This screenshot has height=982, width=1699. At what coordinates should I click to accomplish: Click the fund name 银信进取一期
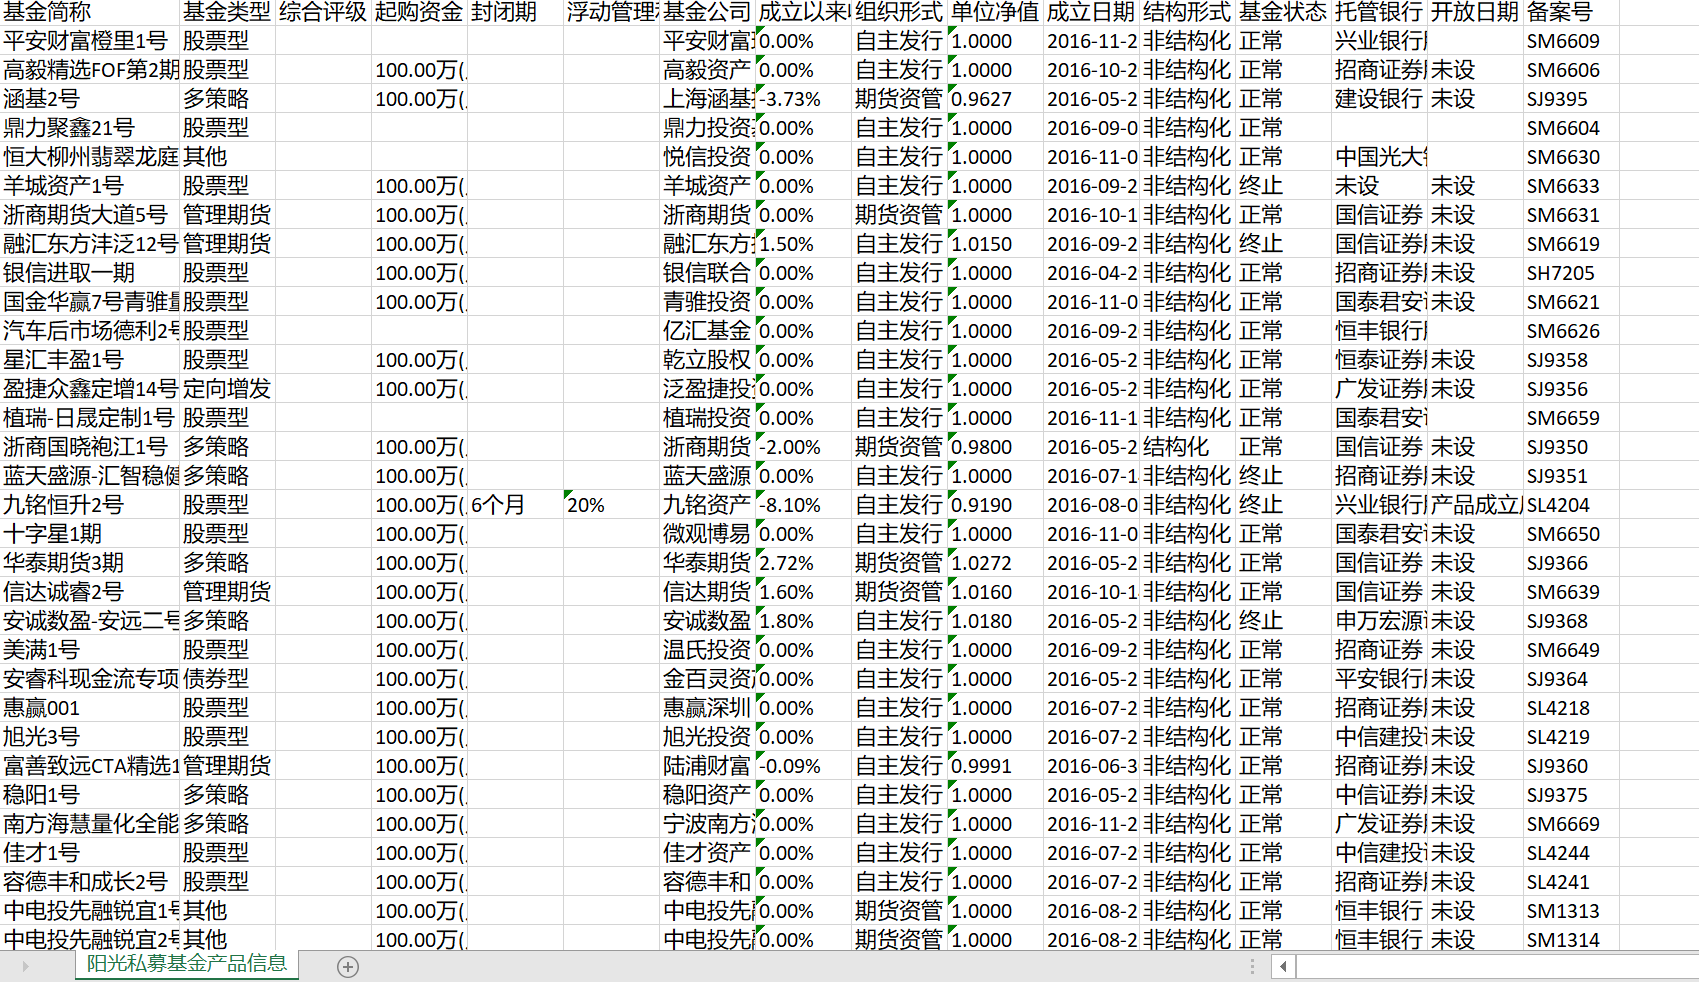point(69,273)
